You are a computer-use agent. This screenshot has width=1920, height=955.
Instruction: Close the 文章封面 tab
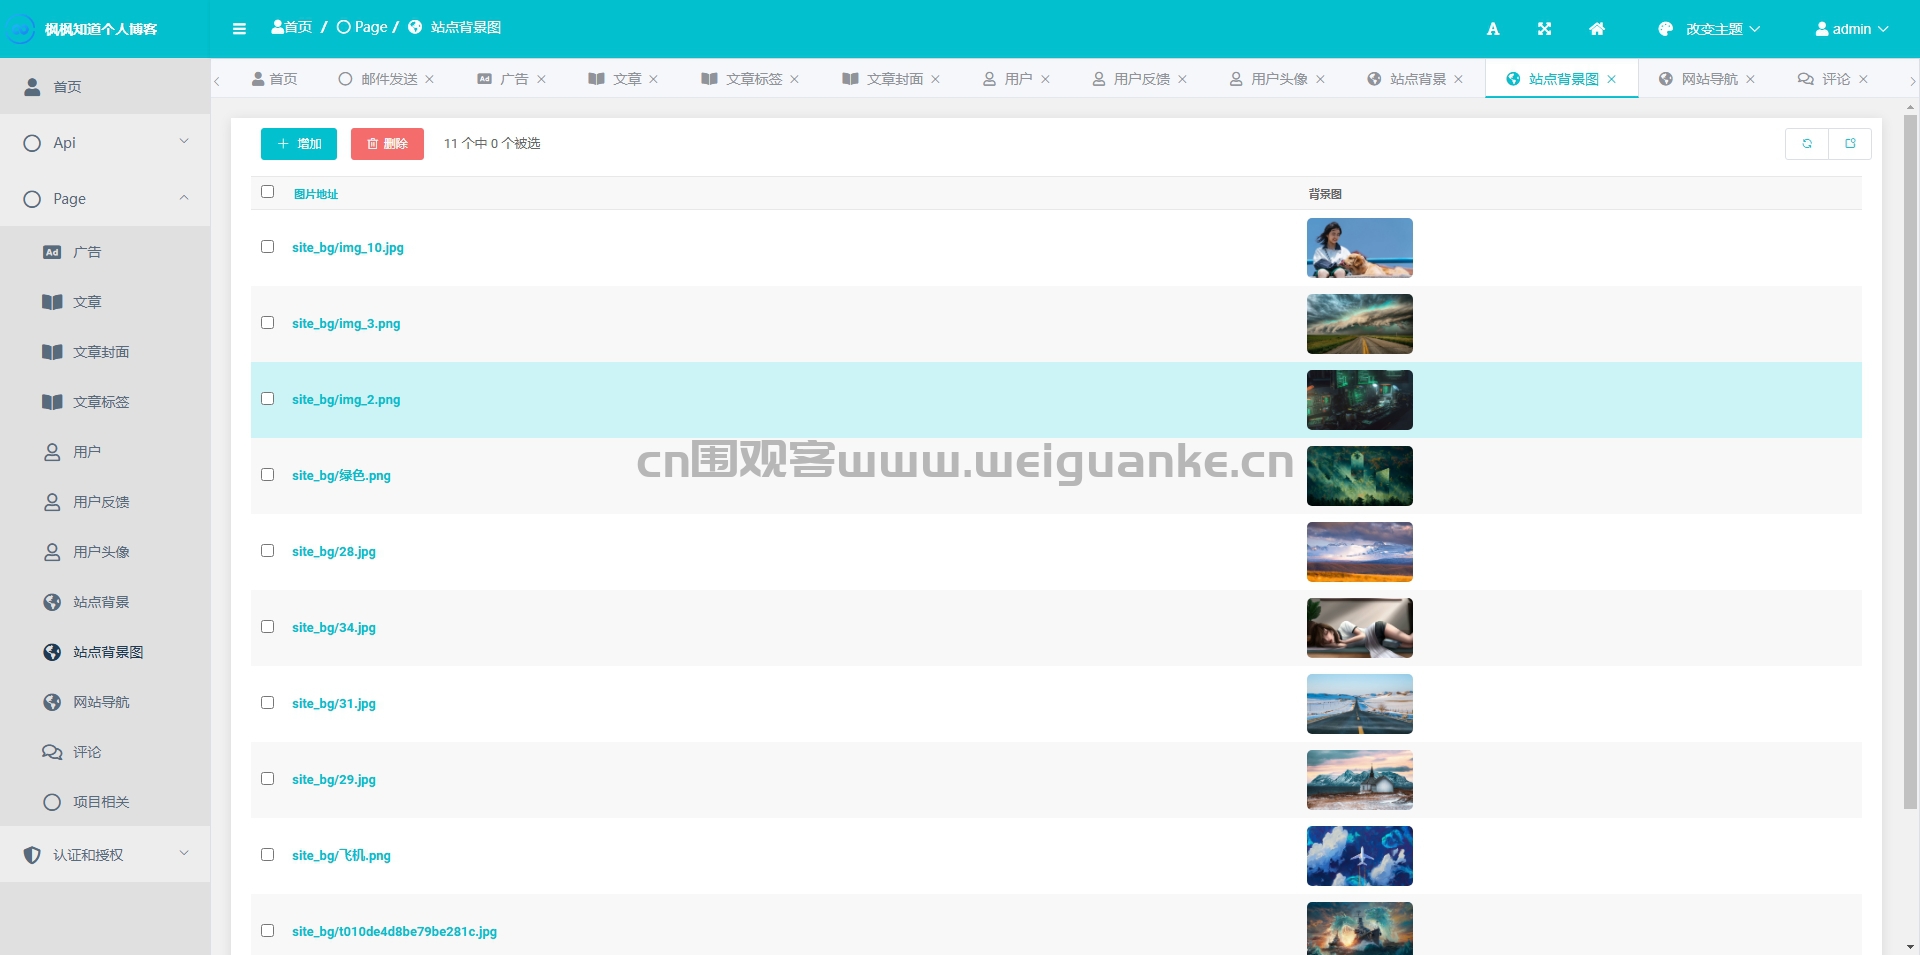[936, 79]
